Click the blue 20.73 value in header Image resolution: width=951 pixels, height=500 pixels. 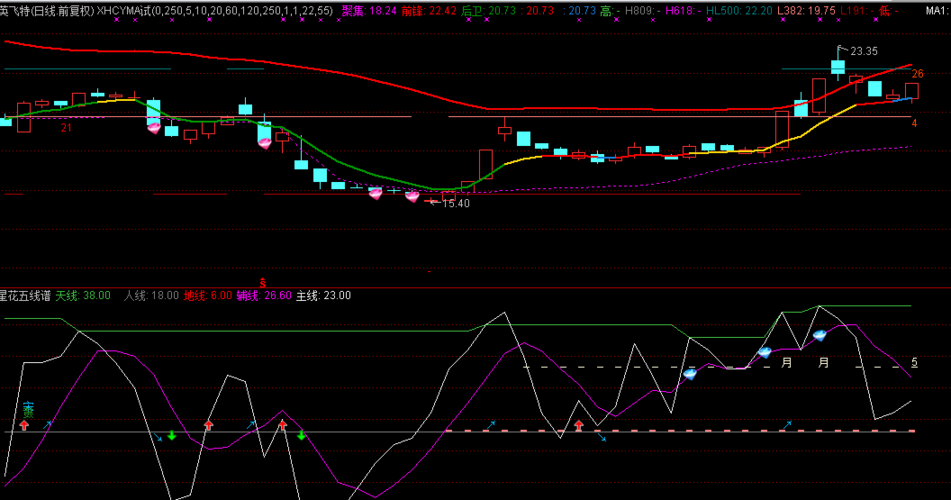tap(582, 11)
